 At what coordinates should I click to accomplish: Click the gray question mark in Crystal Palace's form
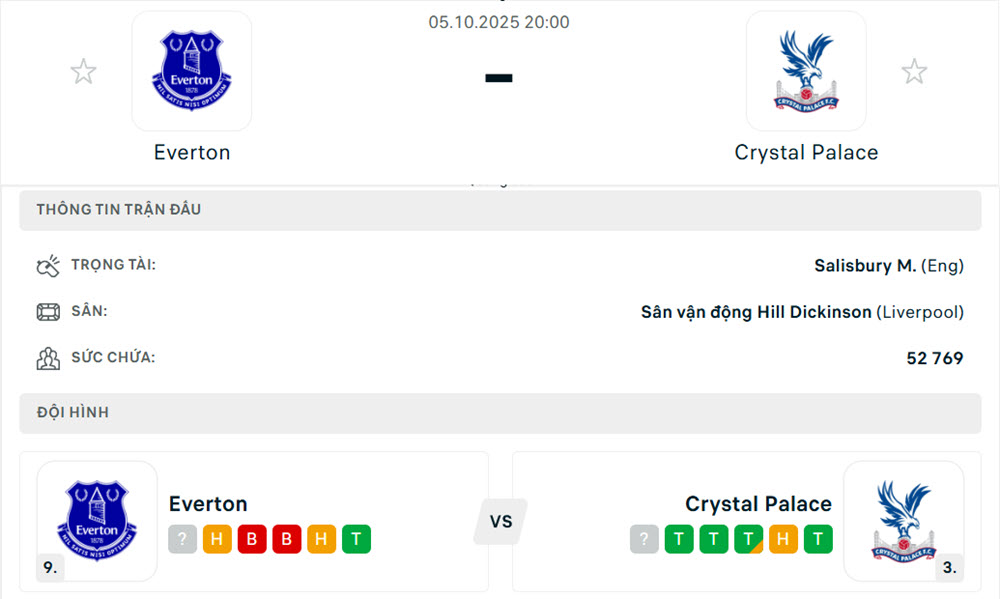pos(644,540)
